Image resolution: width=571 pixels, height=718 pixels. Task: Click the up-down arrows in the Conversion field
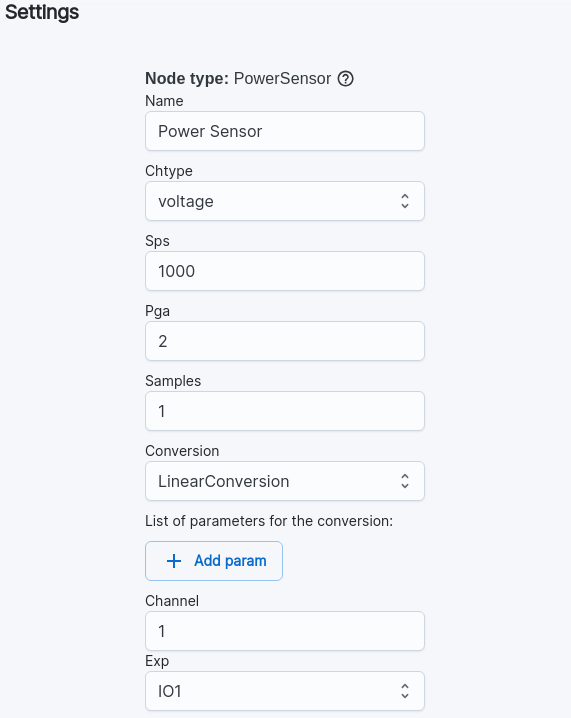[405, 481]
